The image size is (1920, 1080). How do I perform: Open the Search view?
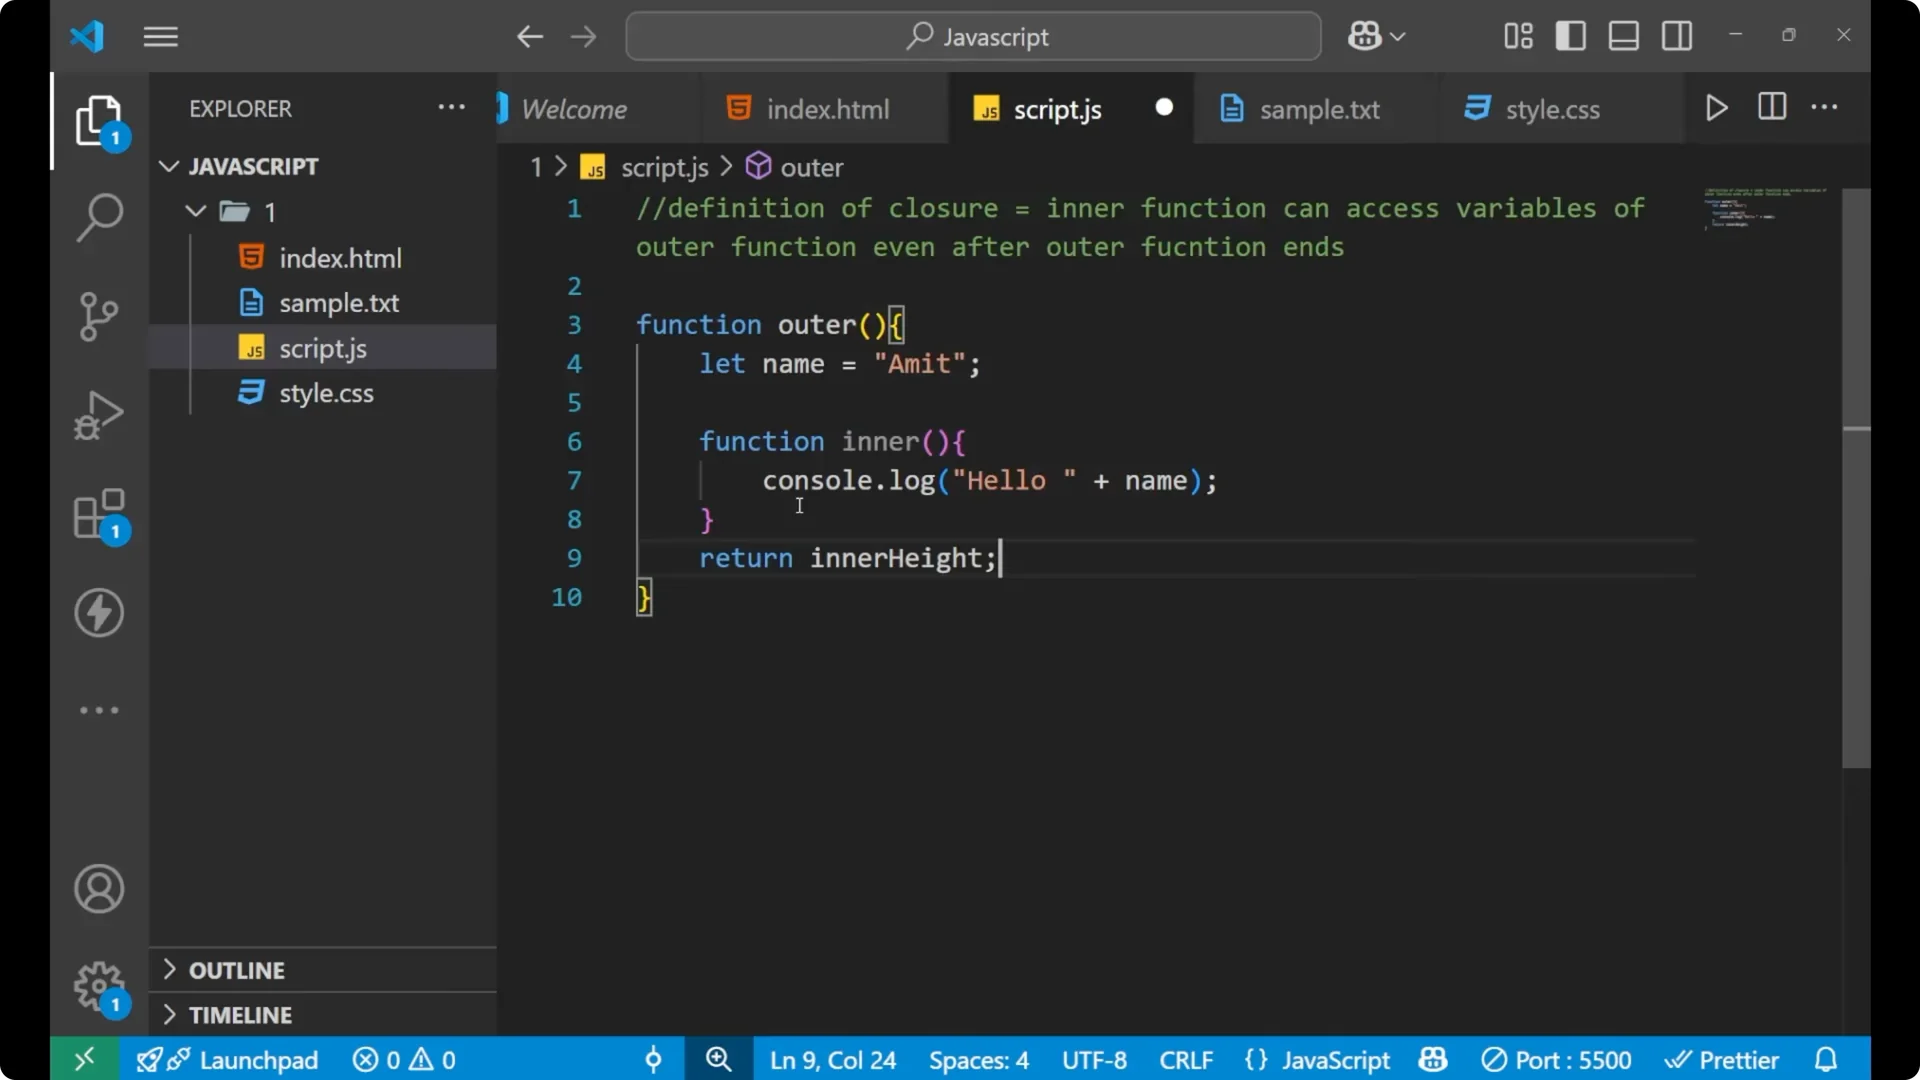point(98,216)
